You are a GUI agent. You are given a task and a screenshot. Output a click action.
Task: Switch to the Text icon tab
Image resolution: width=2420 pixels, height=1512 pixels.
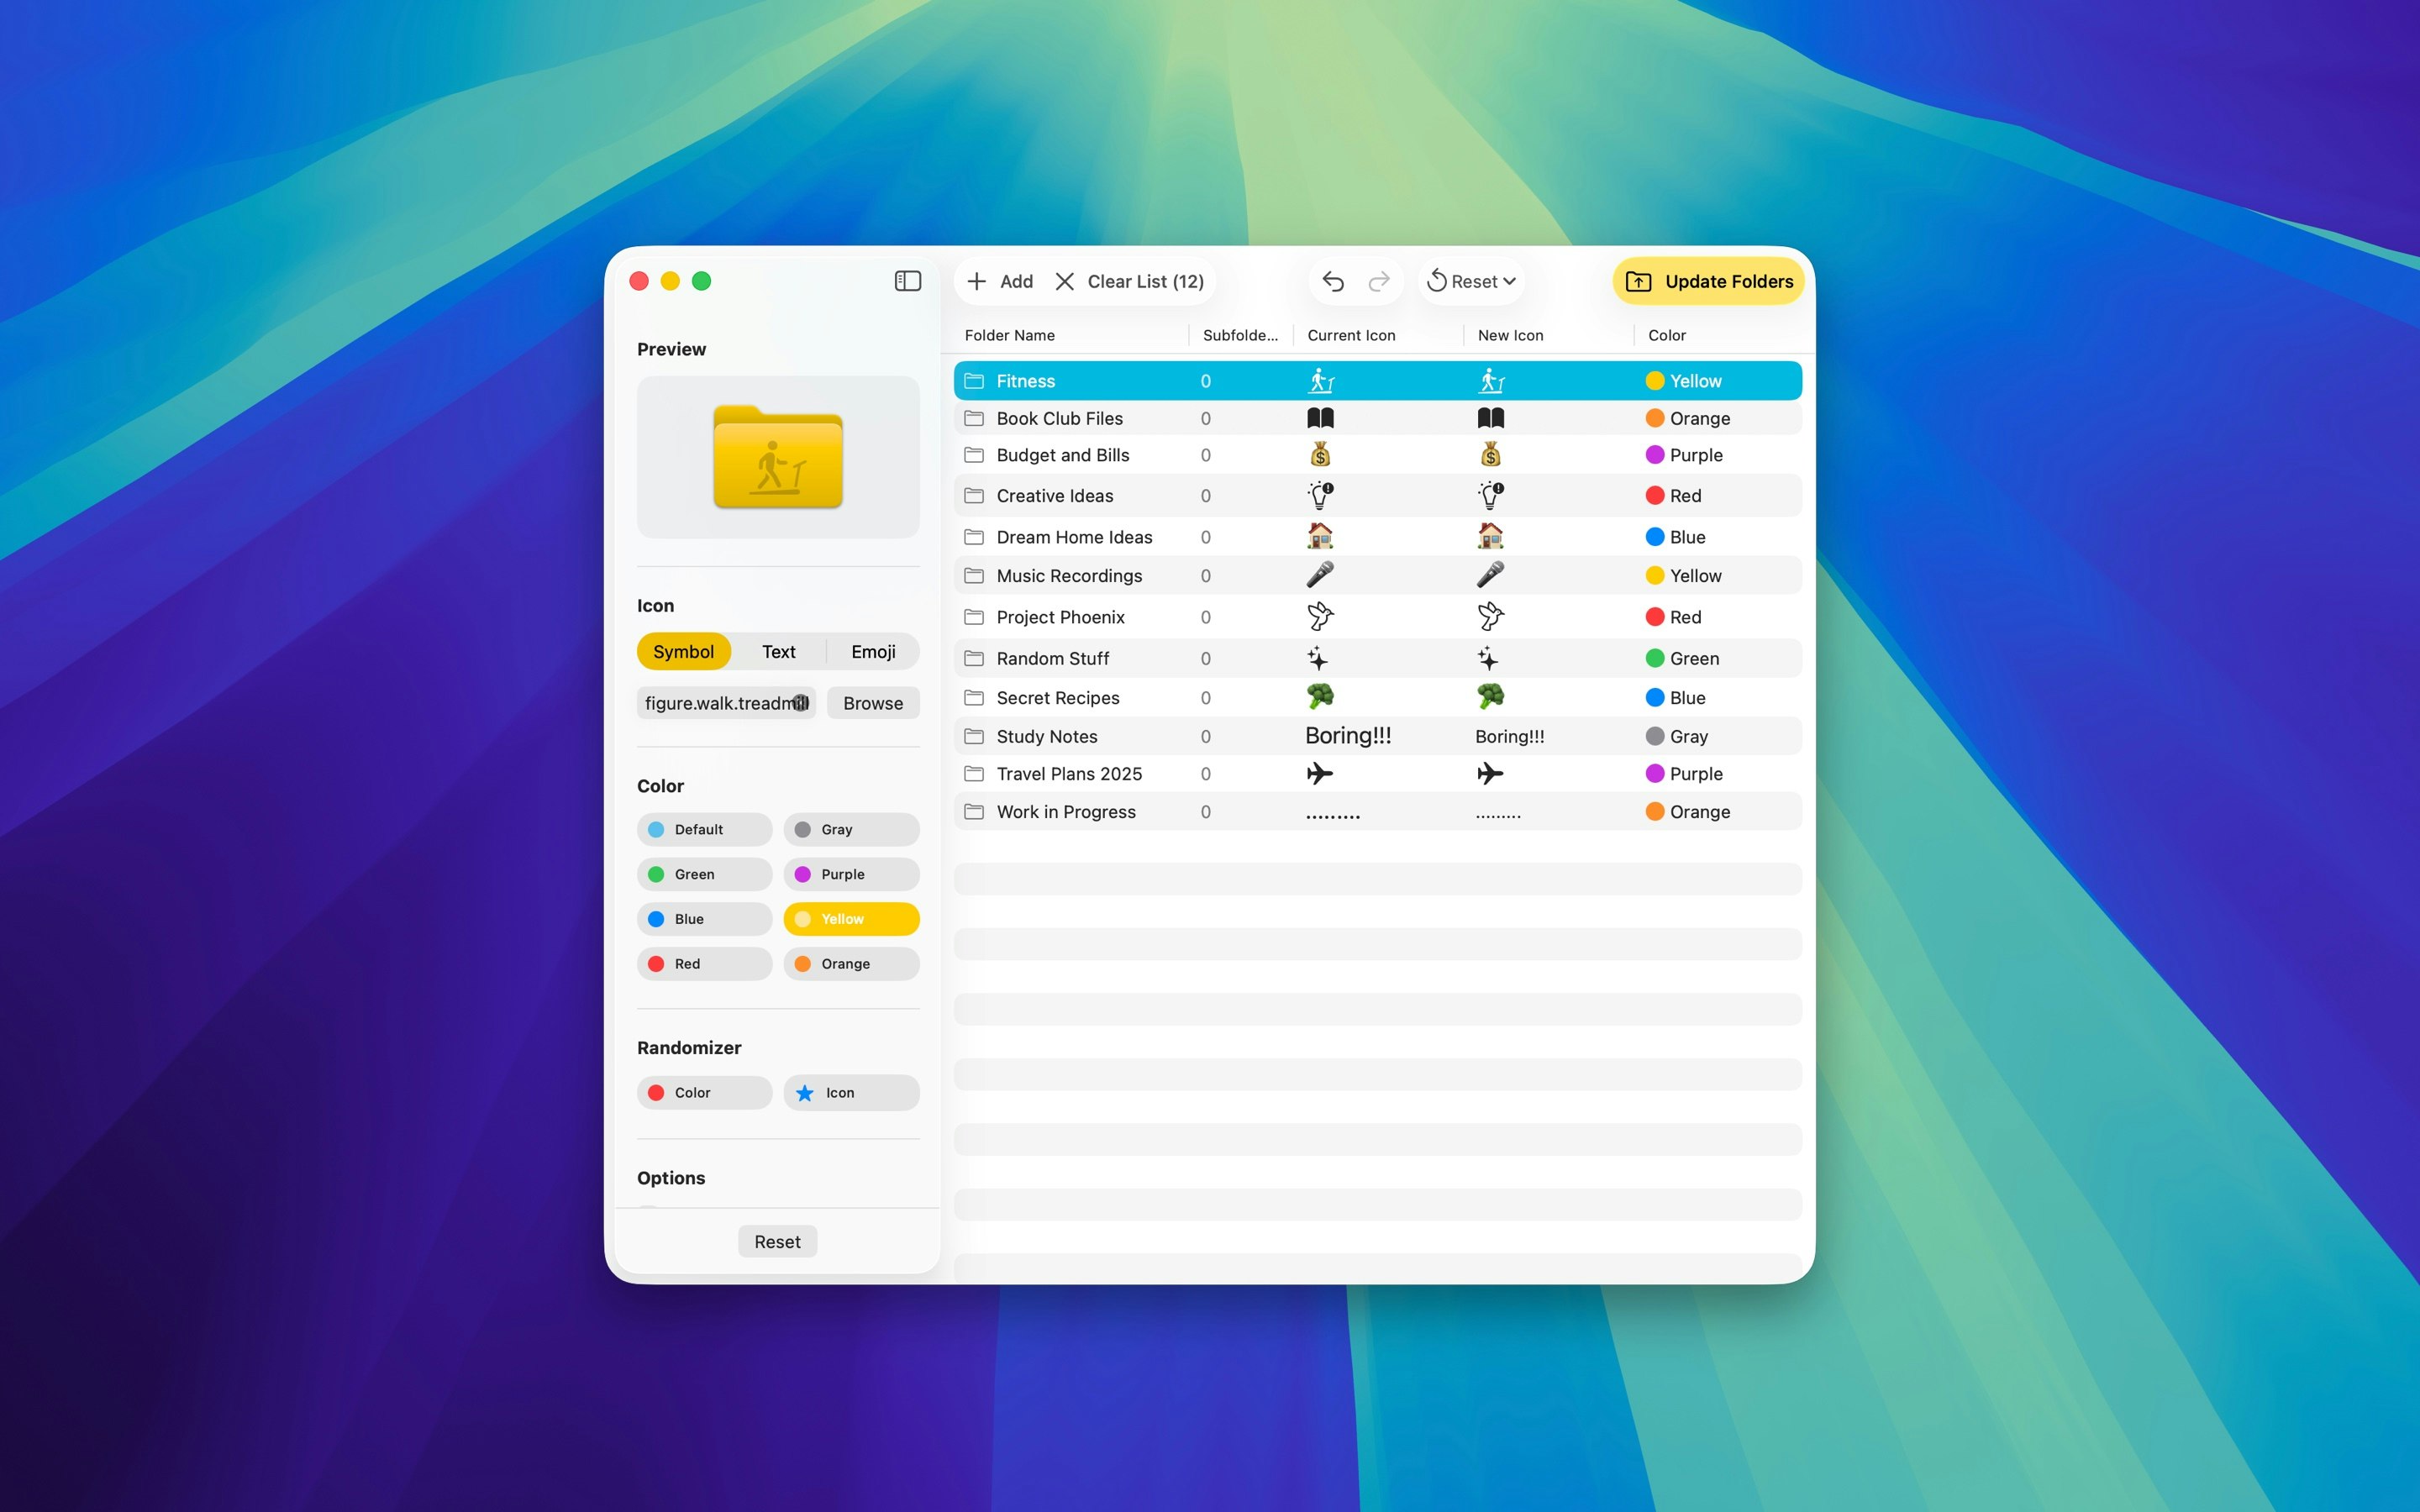click(778, 651)
